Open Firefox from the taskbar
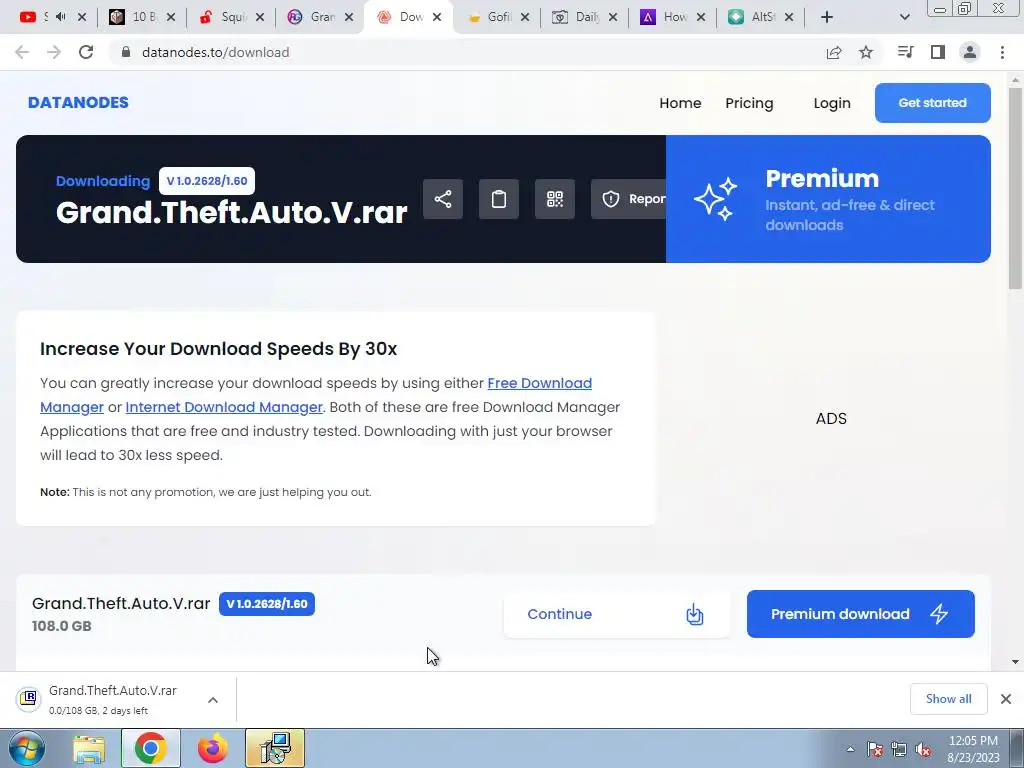The height and width of the screenshot is (768, 1024). coord(212,748)
